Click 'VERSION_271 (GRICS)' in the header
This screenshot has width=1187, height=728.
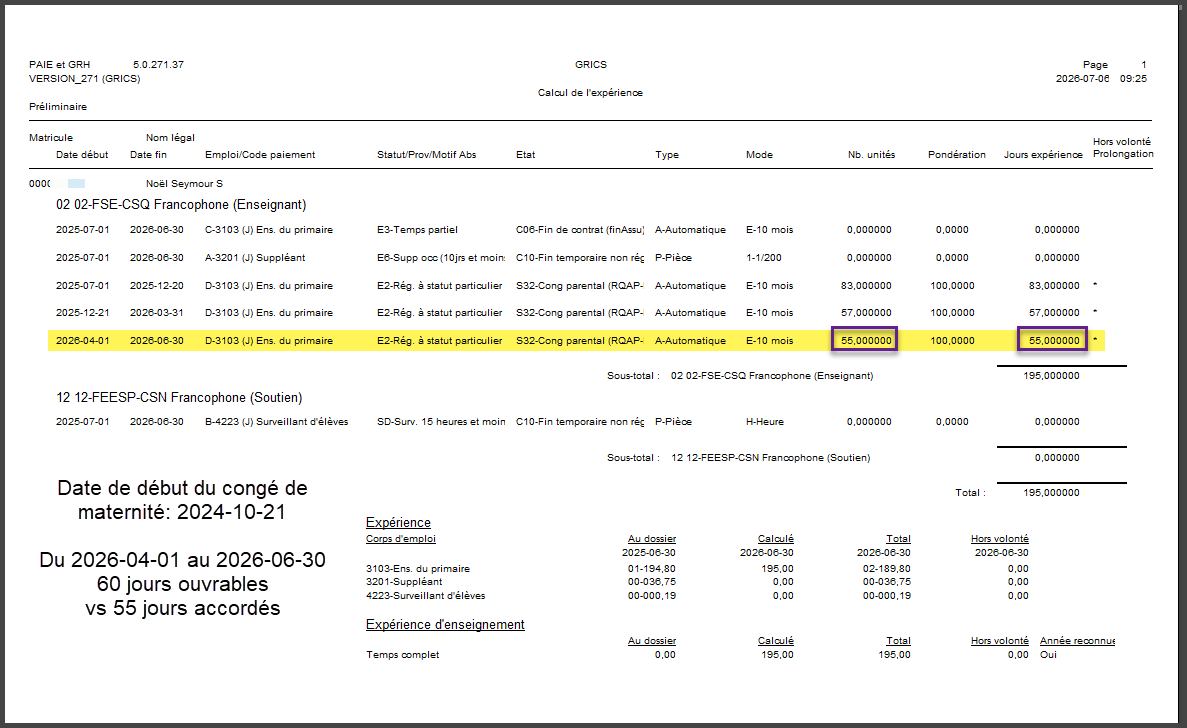pyautogui.click(x=85, y=79)
